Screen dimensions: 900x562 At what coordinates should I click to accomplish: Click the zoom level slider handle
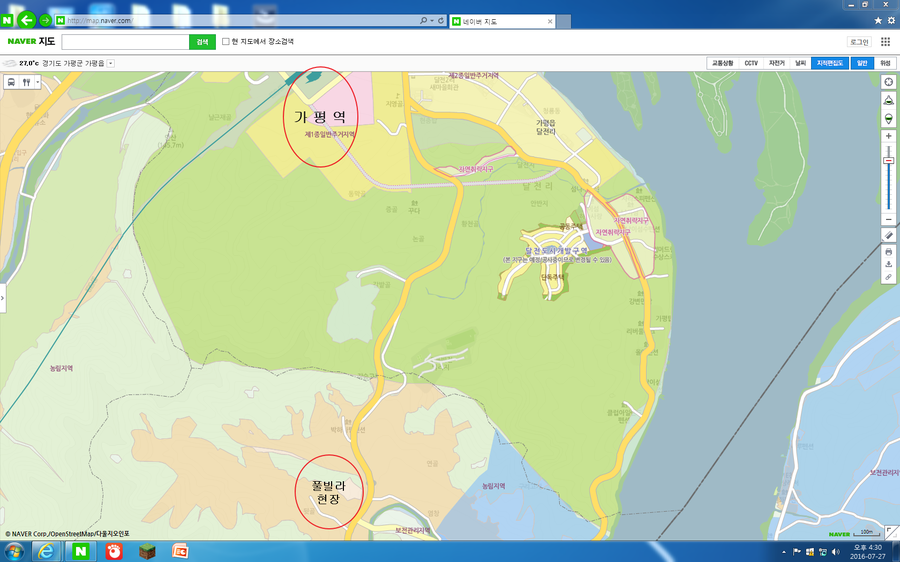[889, 161]
